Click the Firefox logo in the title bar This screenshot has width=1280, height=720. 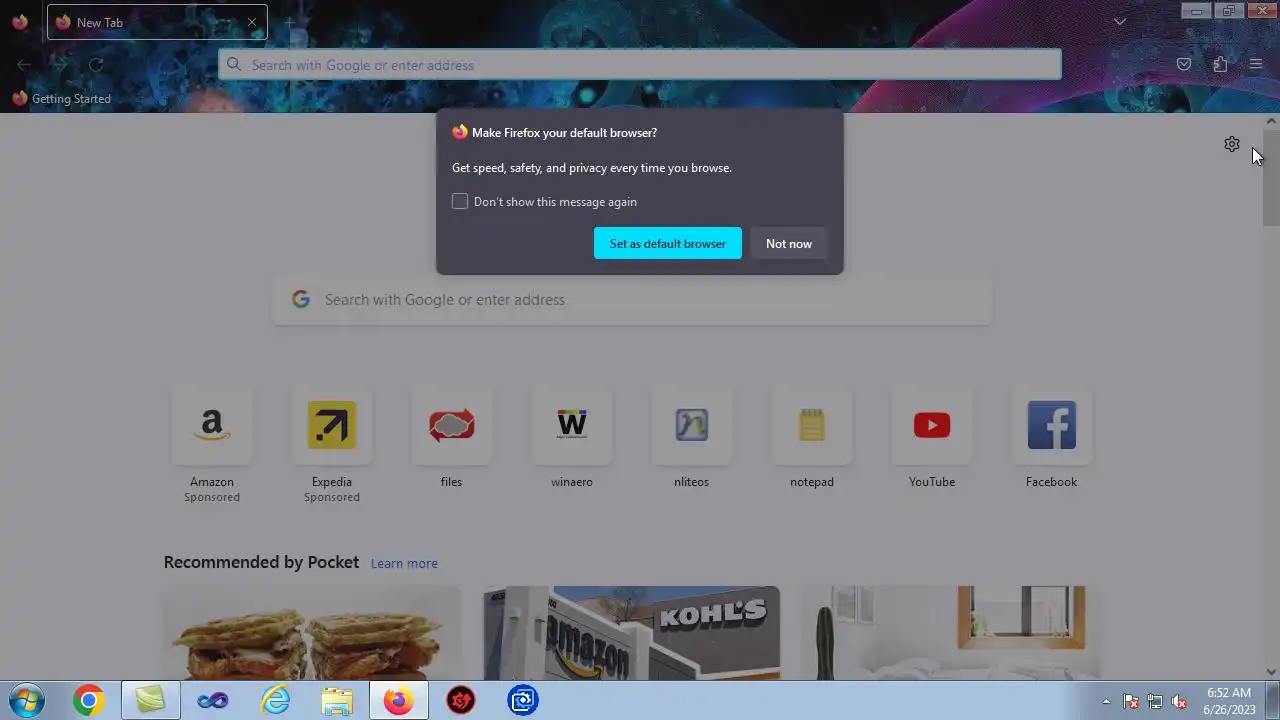click(20, 22)
